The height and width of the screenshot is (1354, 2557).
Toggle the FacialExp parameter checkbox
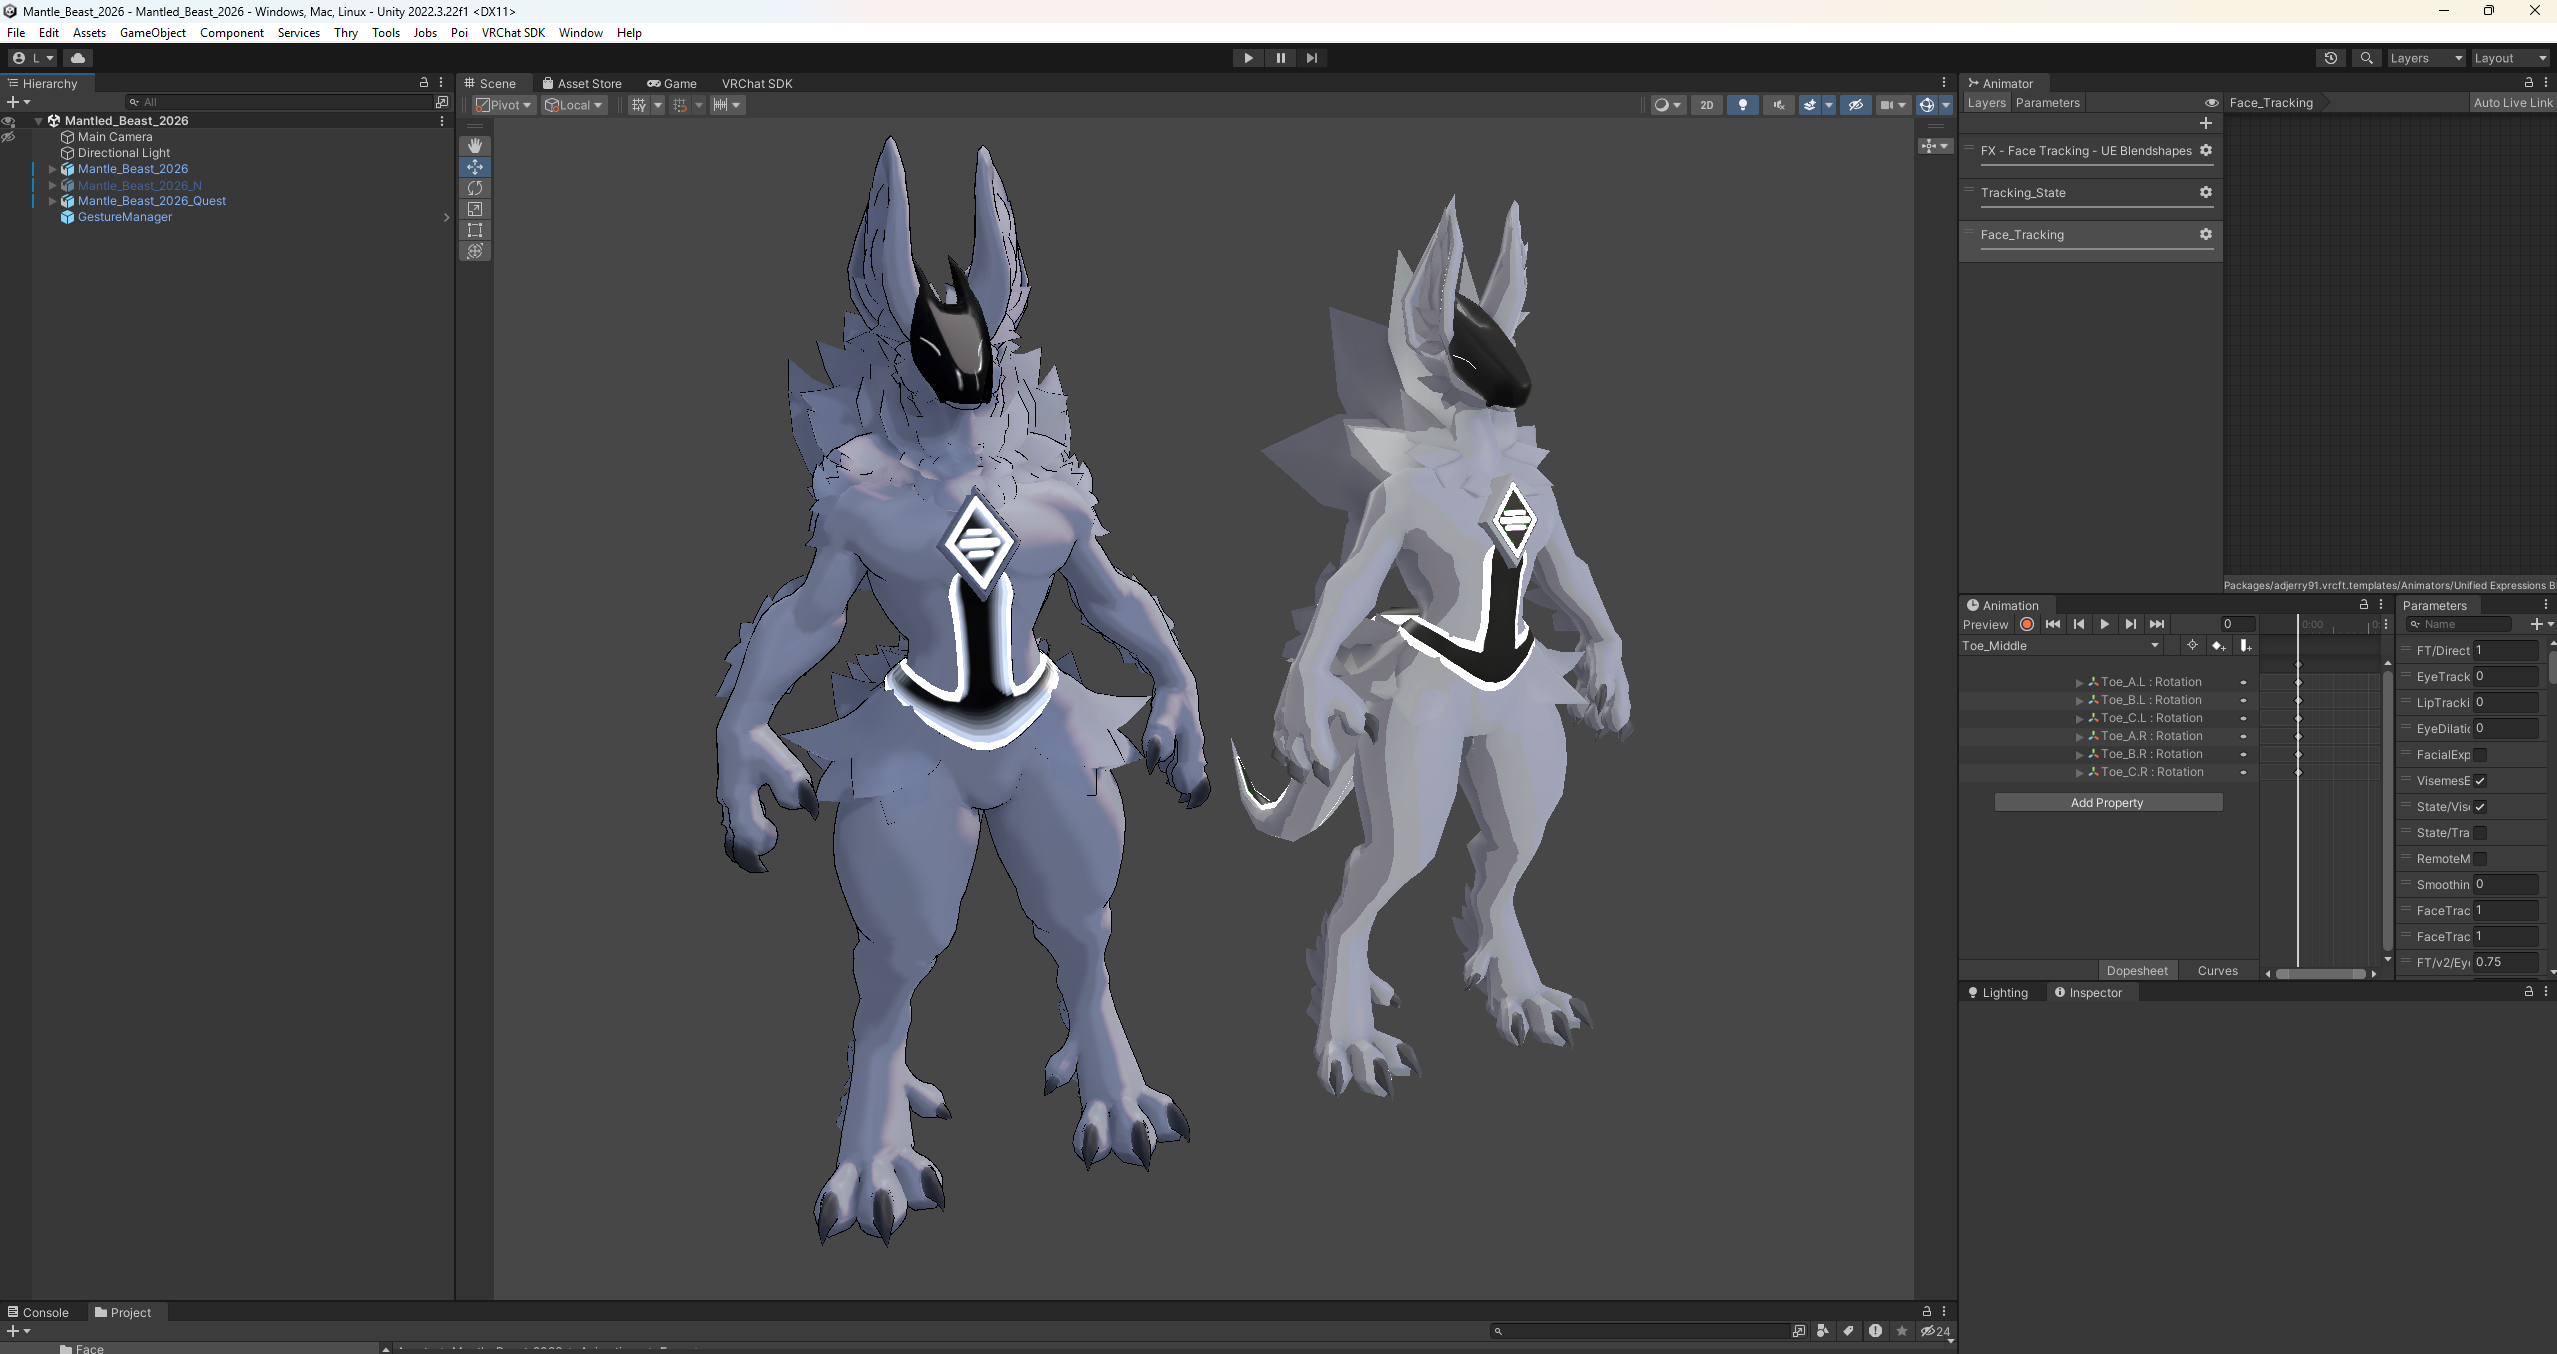(x=2480, y=755)
